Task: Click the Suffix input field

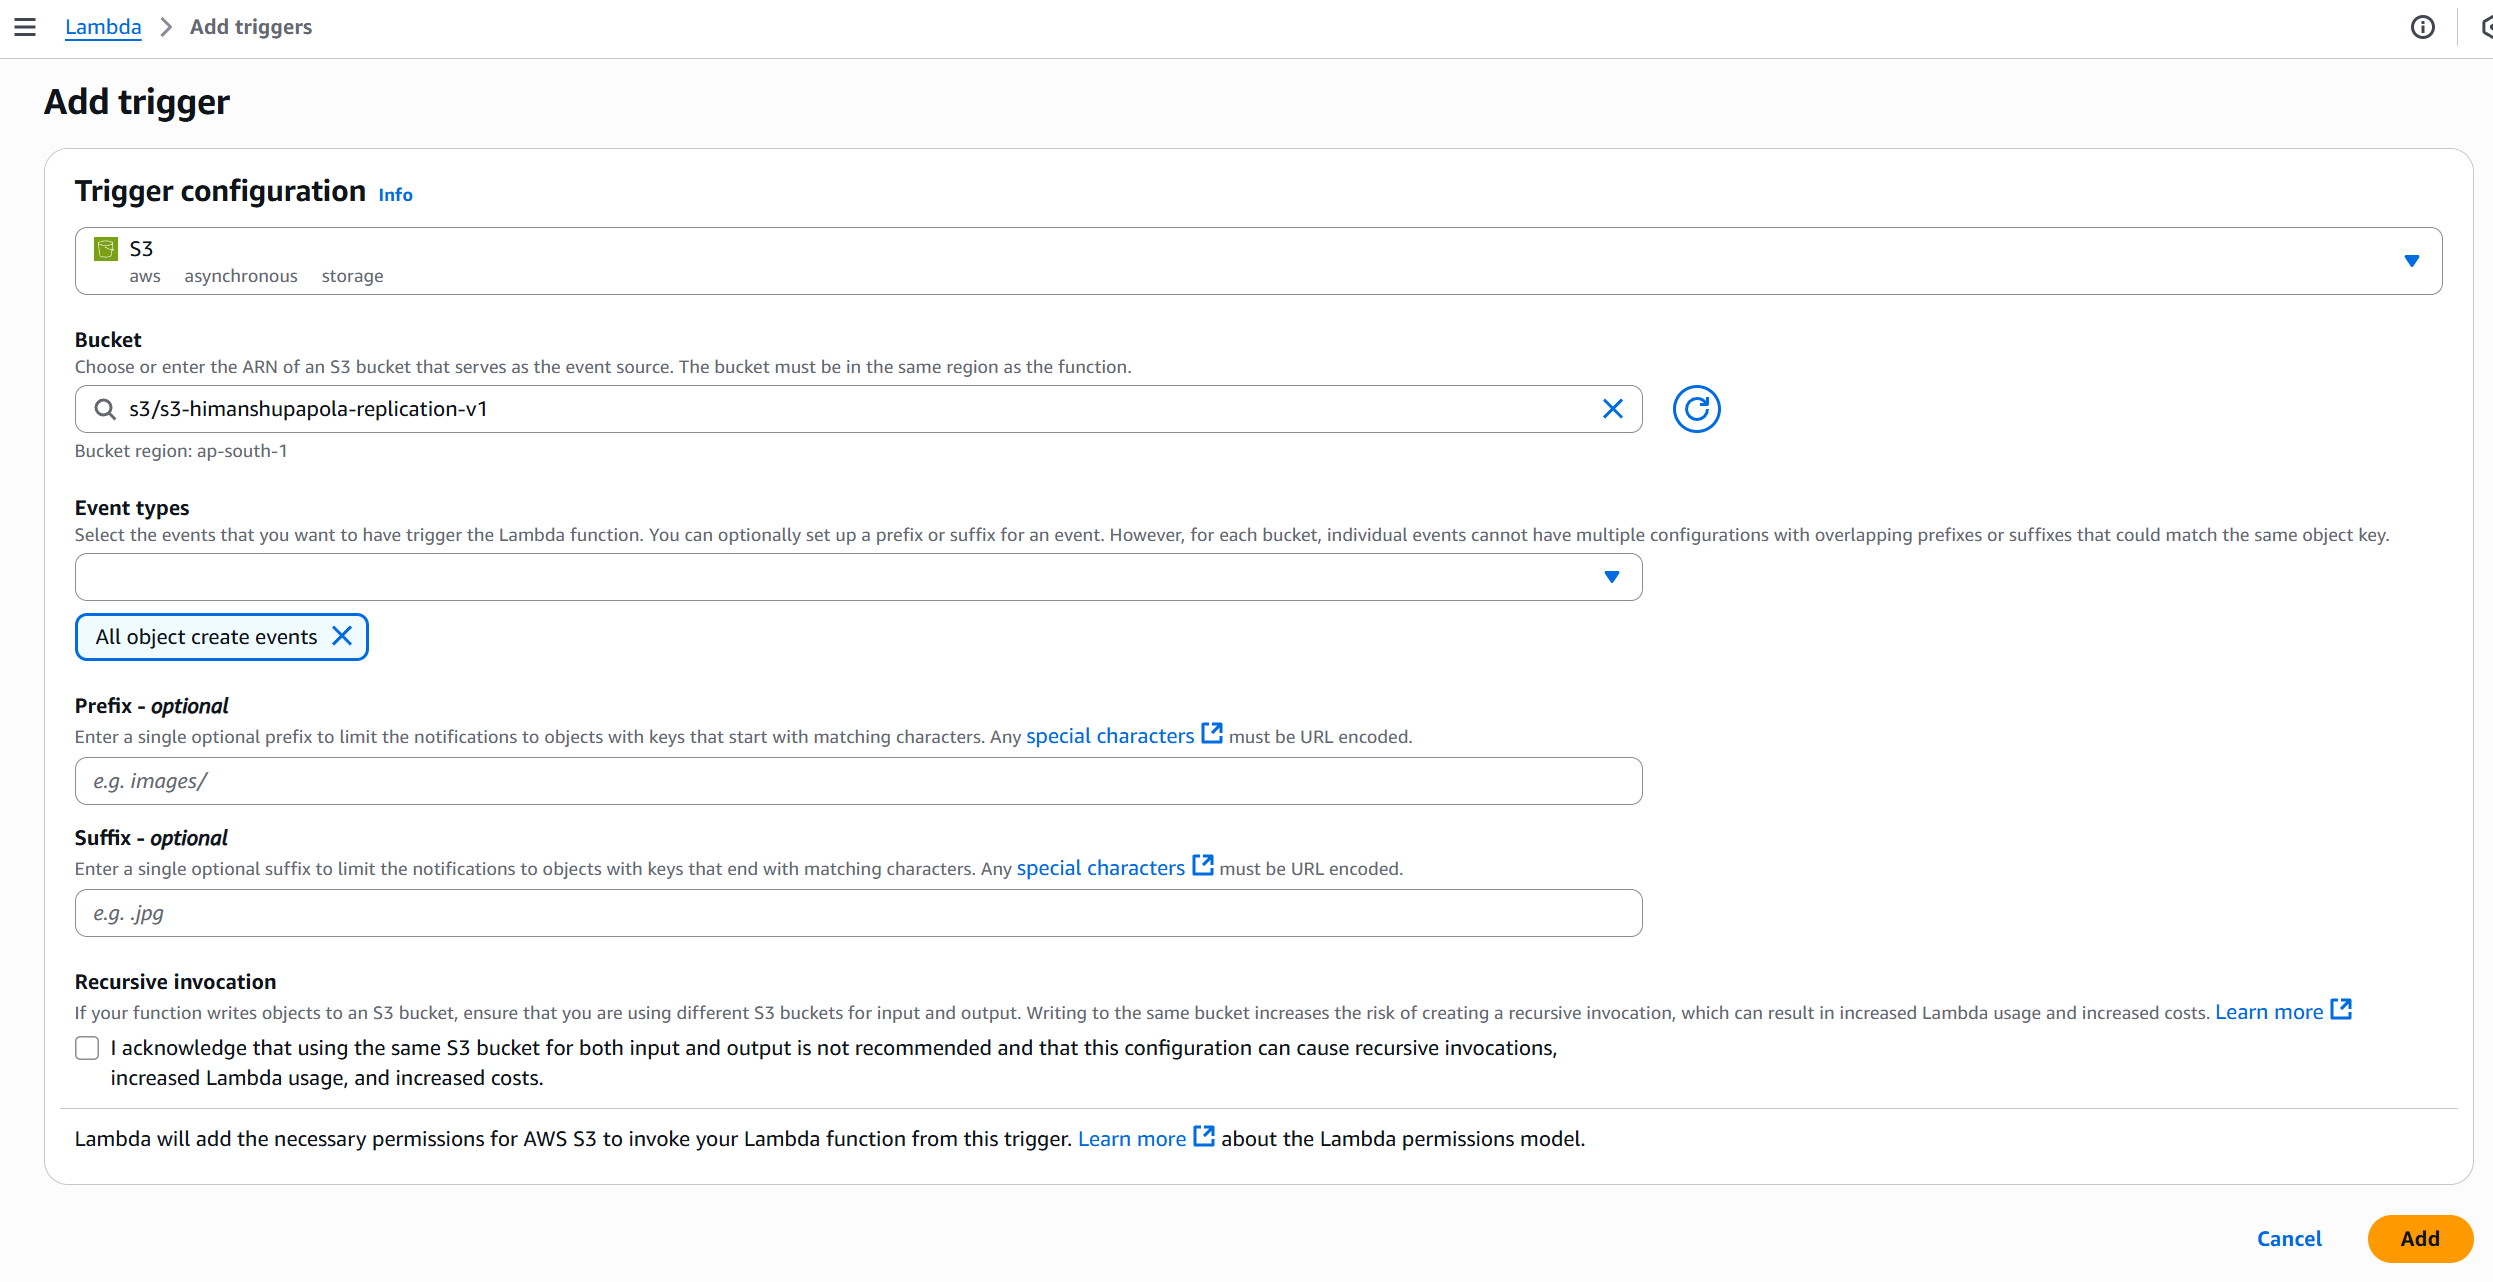Action: pyautogui.click(x=858, y=913)
